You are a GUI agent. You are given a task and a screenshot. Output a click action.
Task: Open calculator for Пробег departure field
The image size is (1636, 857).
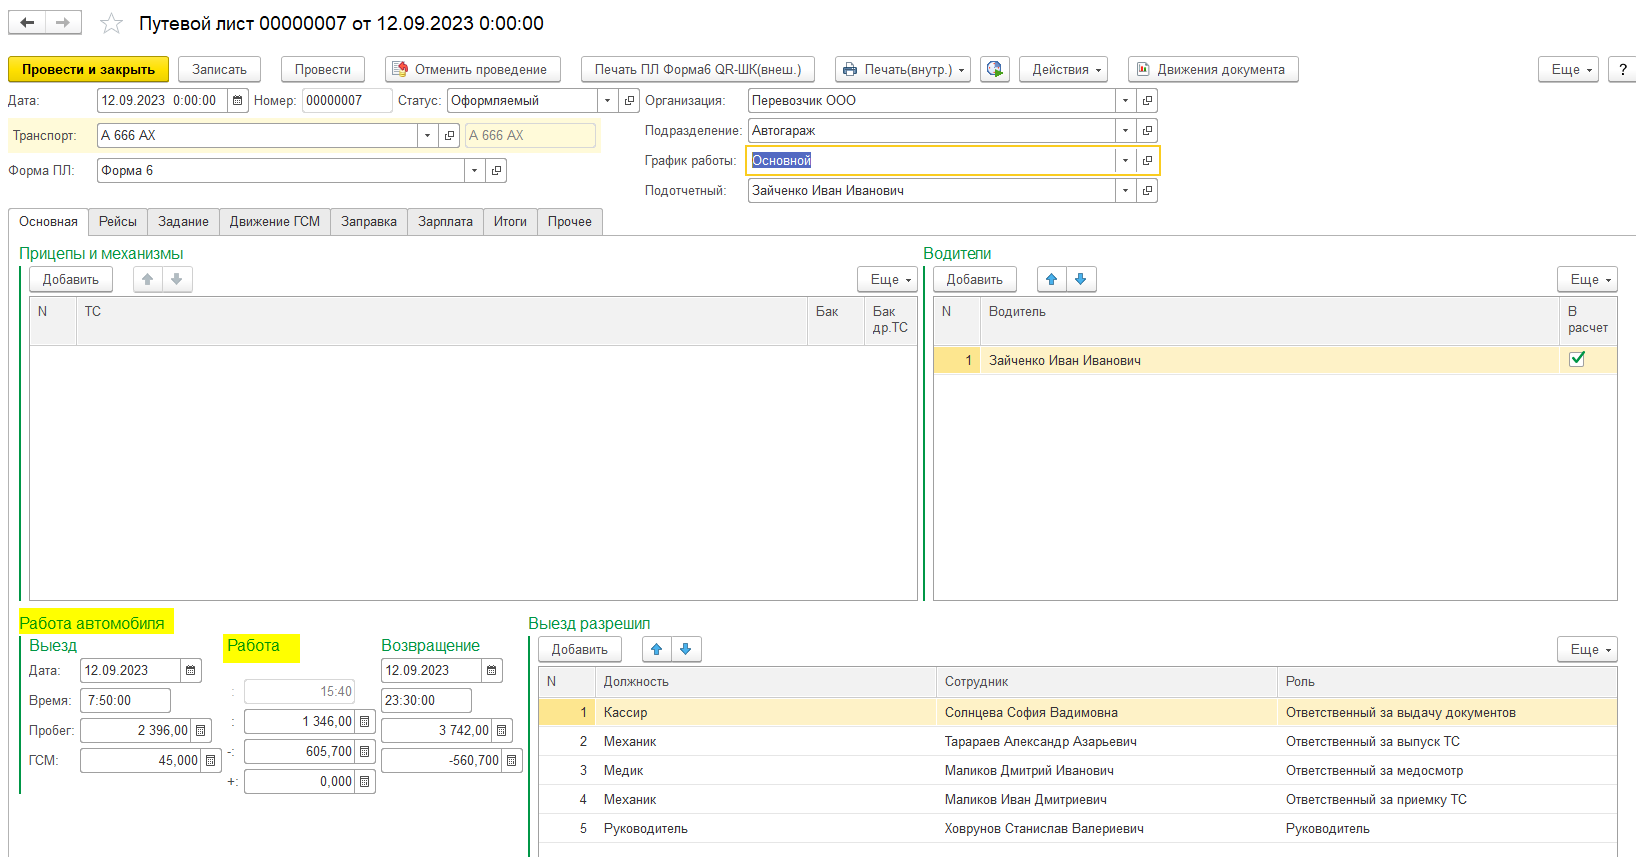click(x=201, y=731)
